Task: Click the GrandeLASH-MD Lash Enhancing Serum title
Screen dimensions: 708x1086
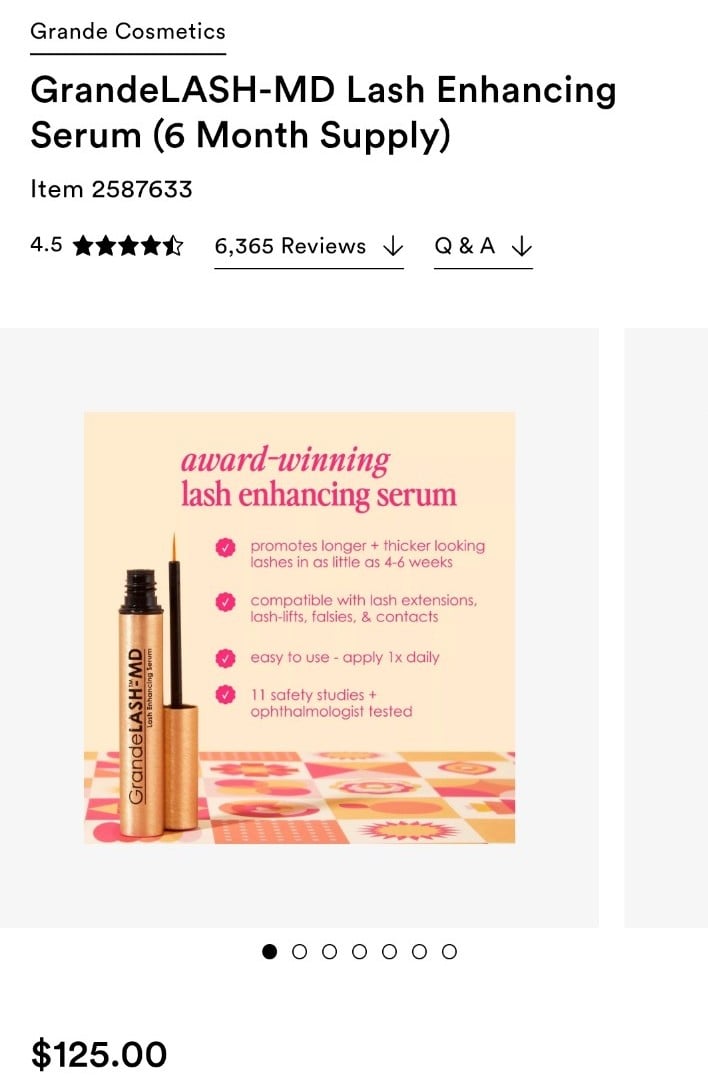Action: click(x=323, y=112)
